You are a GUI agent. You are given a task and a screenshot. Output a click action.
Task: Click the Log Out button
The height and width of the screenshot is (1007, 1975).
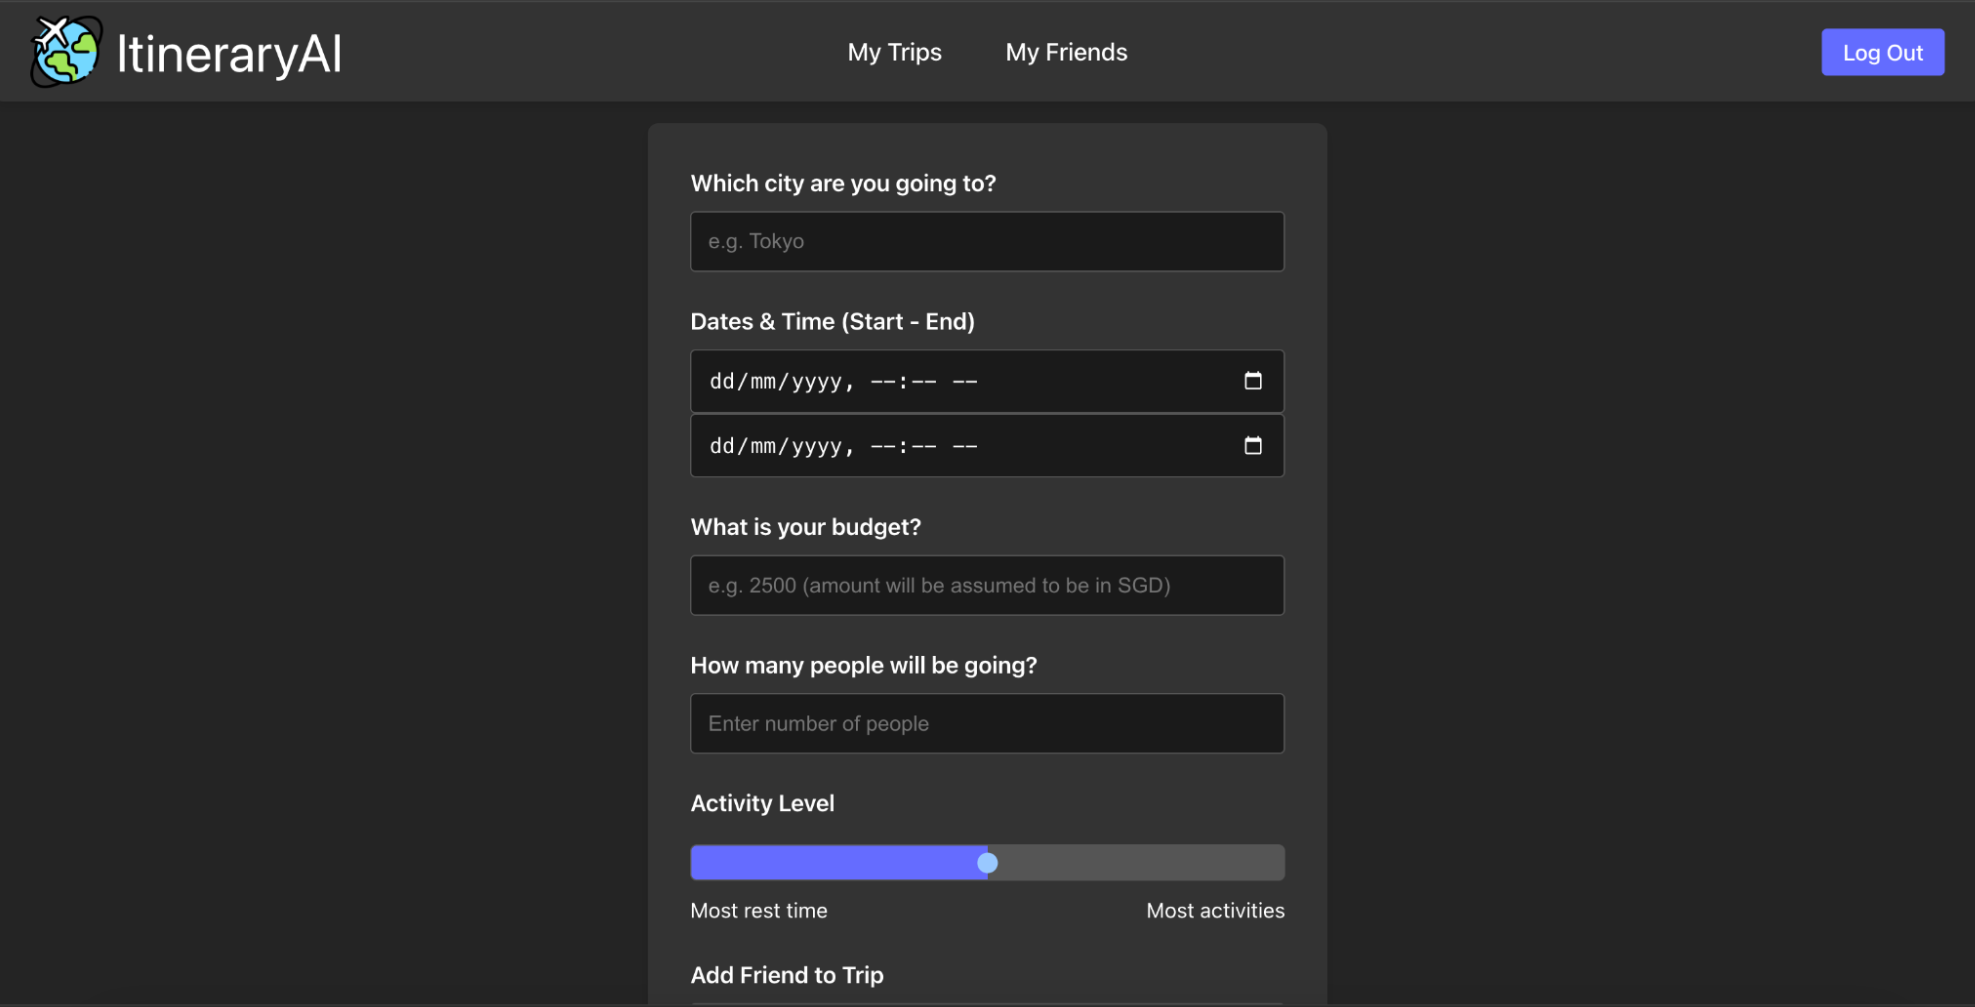1881,51
